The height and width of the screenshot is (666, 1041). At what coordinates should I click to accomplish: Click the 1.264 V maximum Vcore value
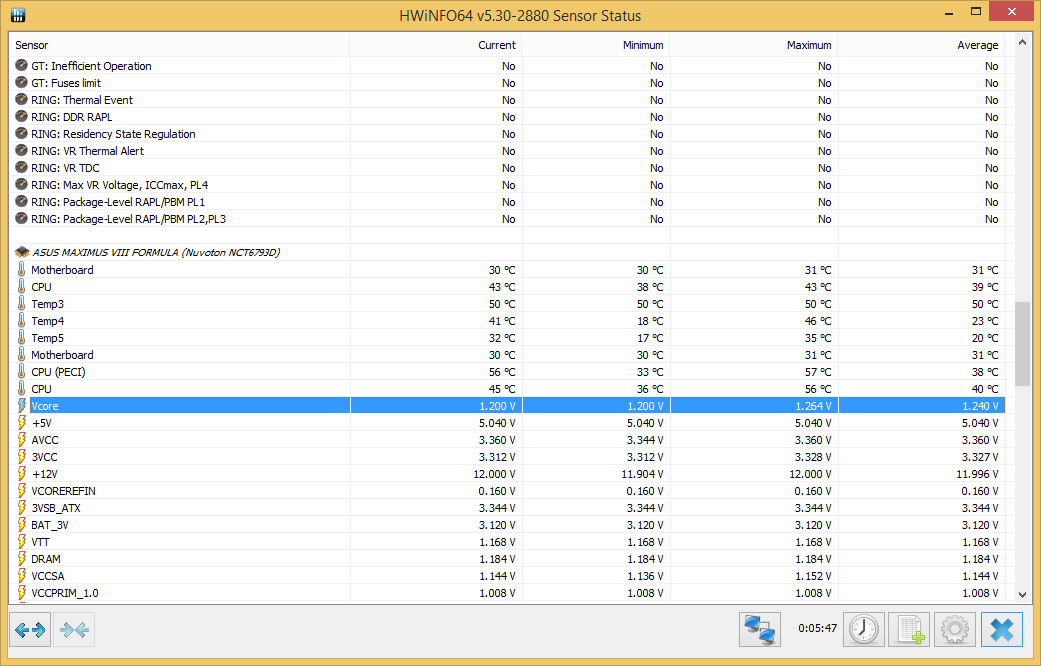(x=813, y=406)
